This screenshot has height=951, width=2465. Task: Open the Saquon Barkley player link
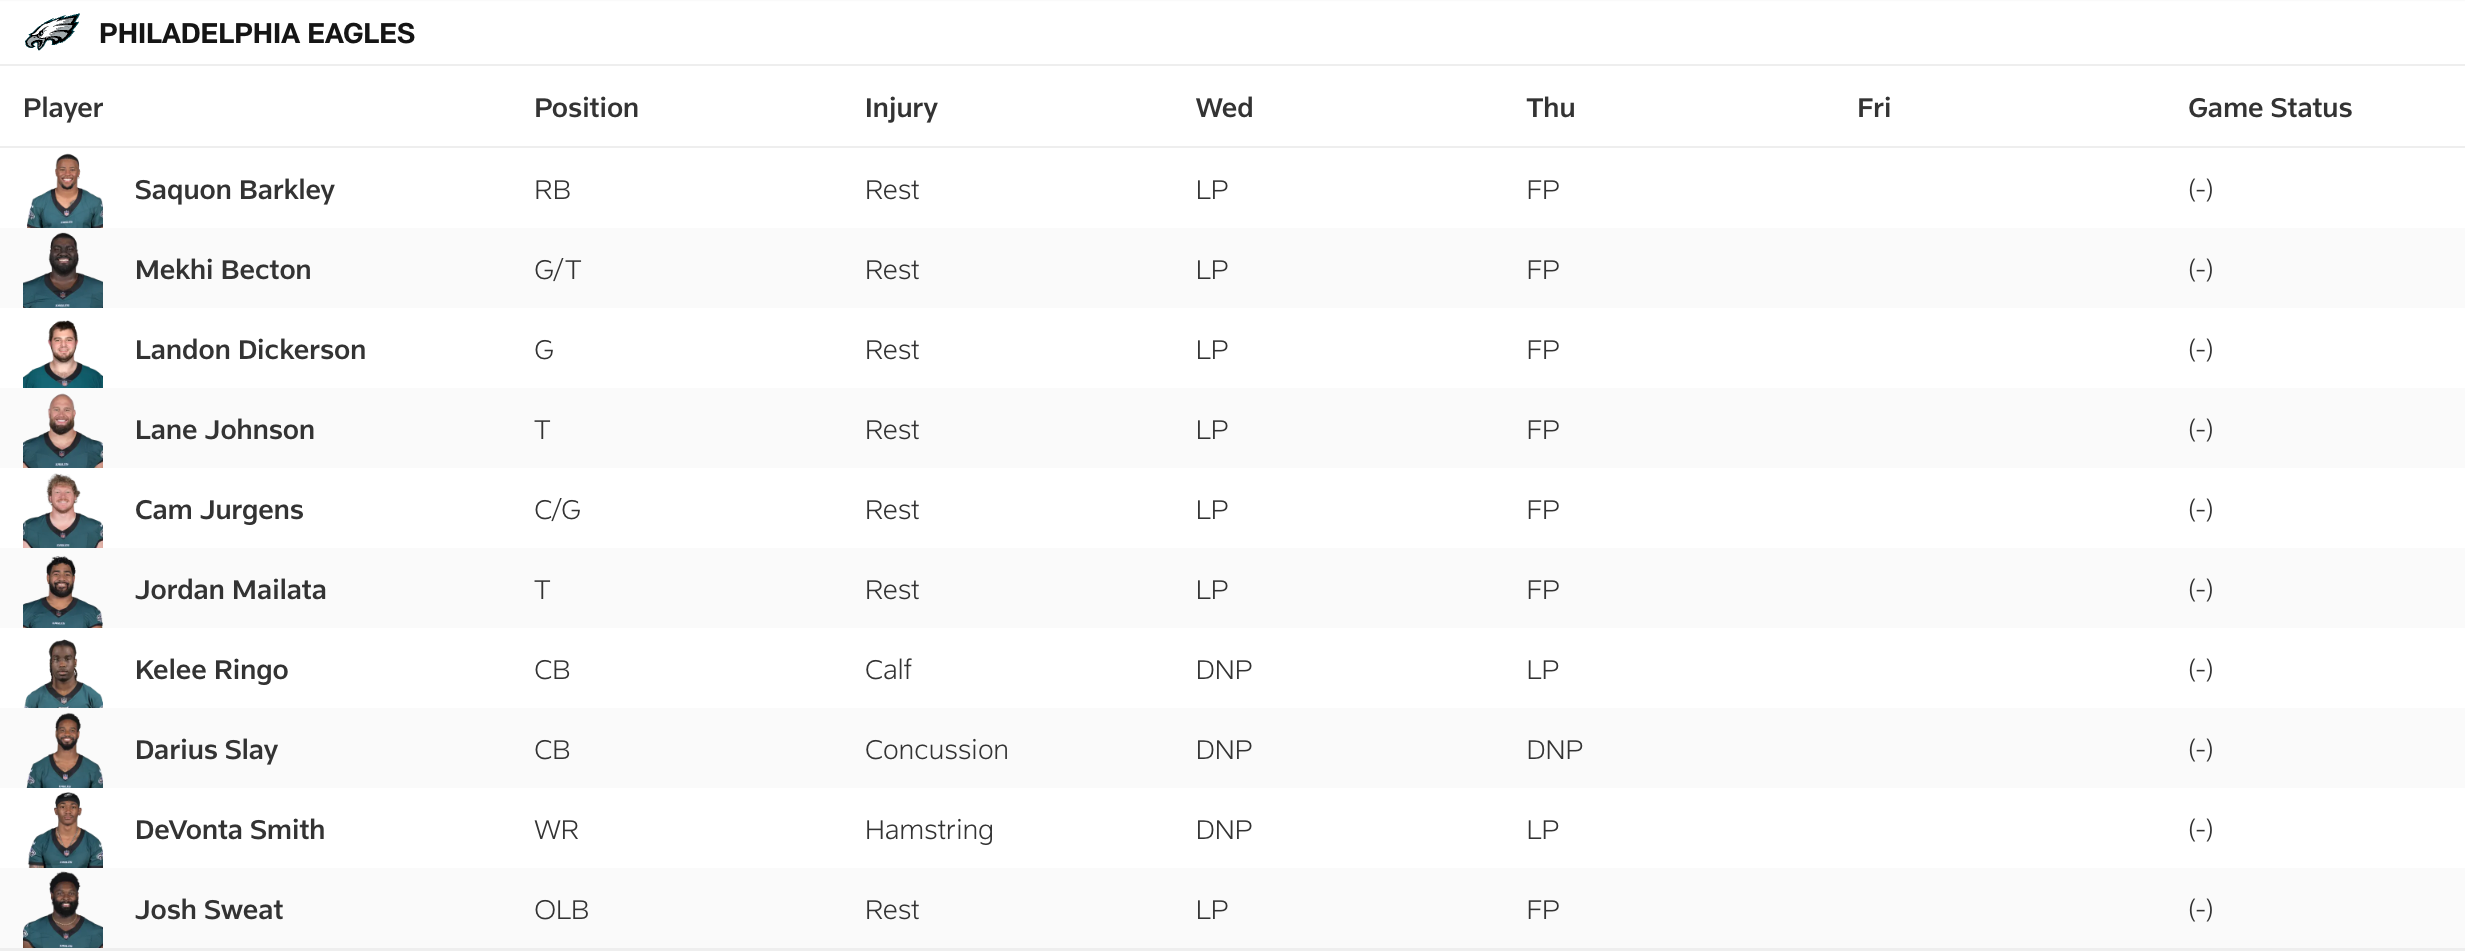[235, 190]
